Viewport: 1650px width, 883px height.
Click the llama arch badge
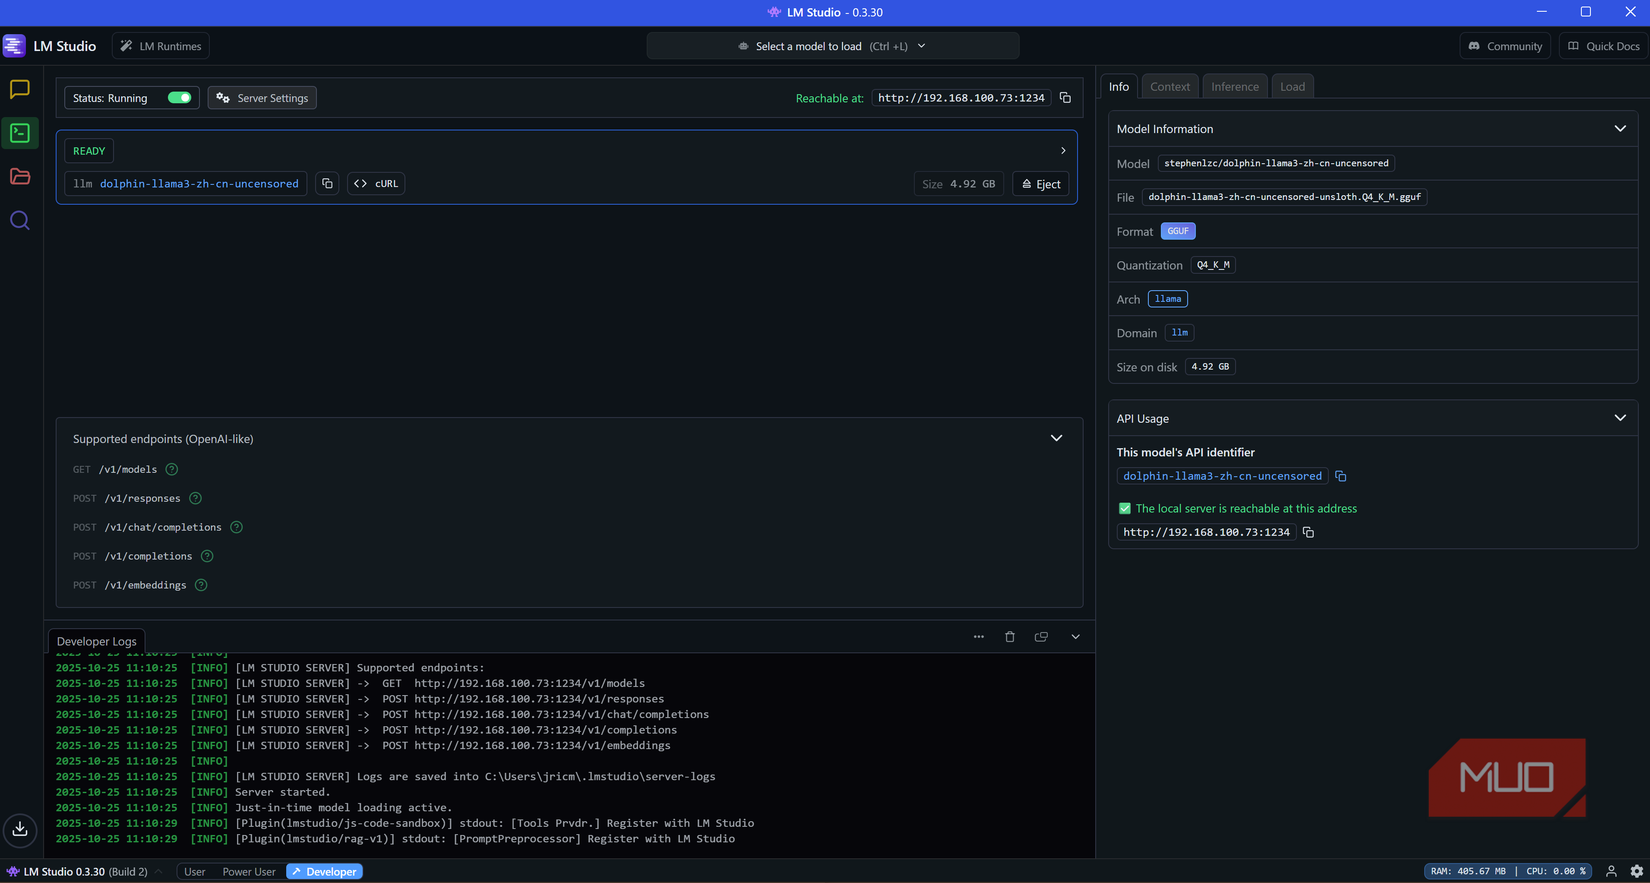[1168, 299]
